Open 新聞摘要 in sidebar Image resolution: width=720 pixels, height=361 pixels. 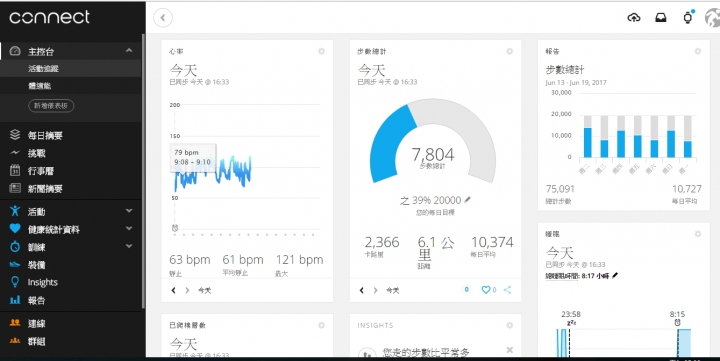point(45,188)
